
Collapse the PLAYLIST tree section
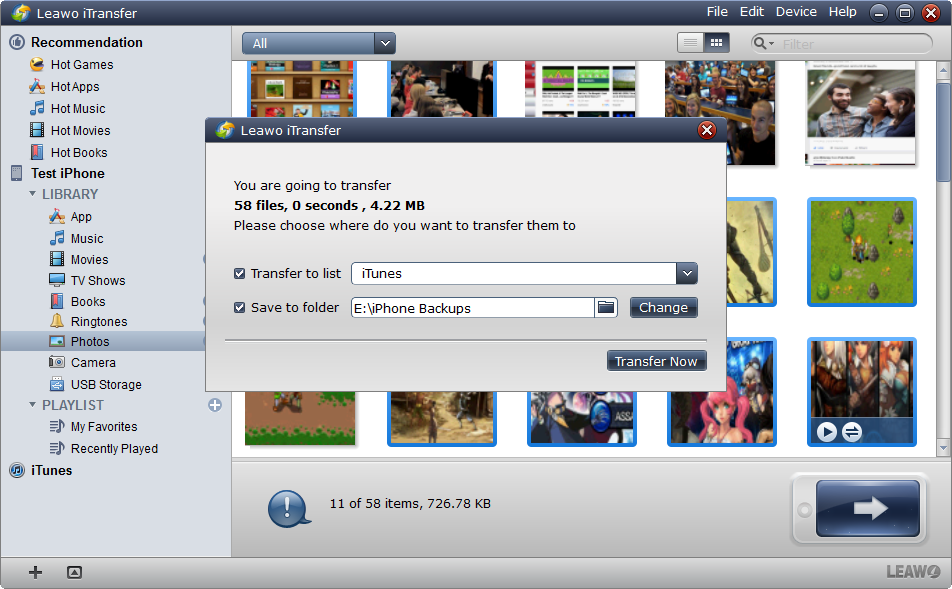coord(32,404)
